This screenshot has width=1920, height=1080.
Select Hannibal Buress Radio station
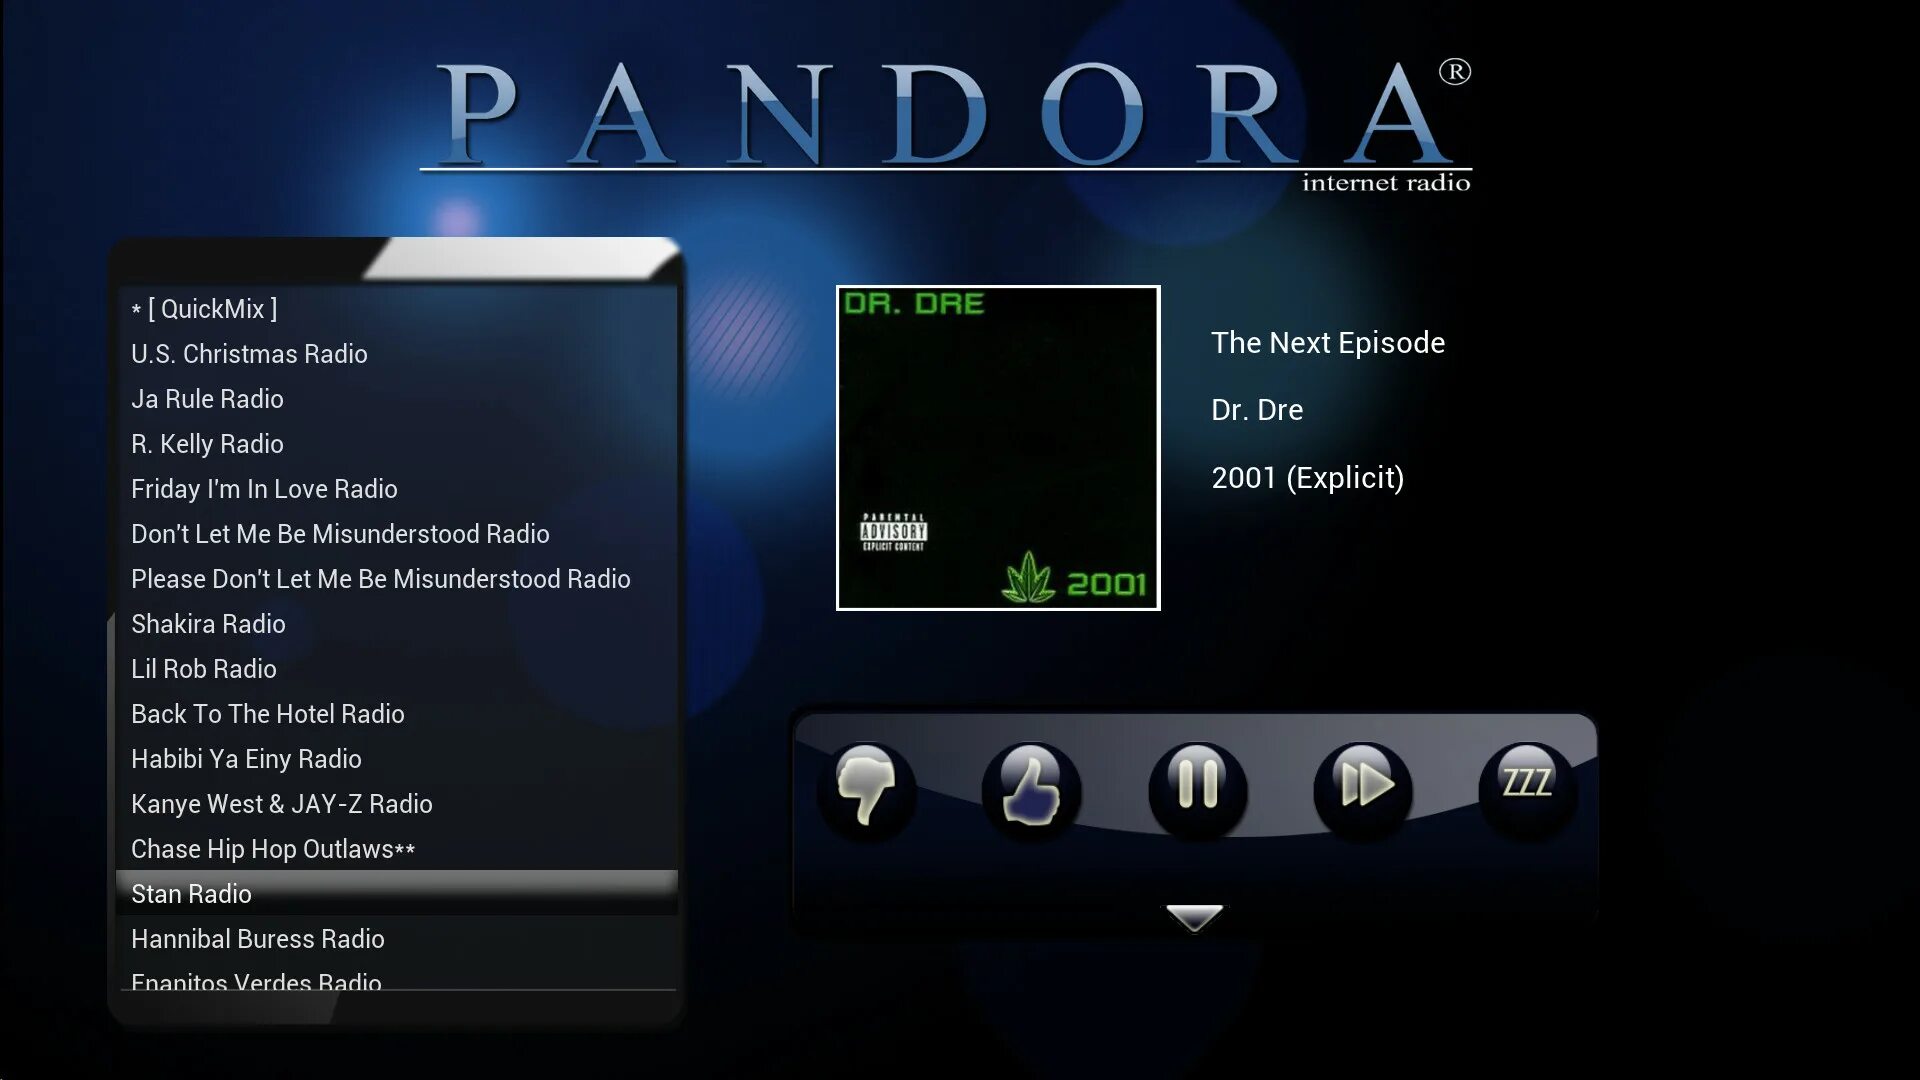tap(257, 939)
